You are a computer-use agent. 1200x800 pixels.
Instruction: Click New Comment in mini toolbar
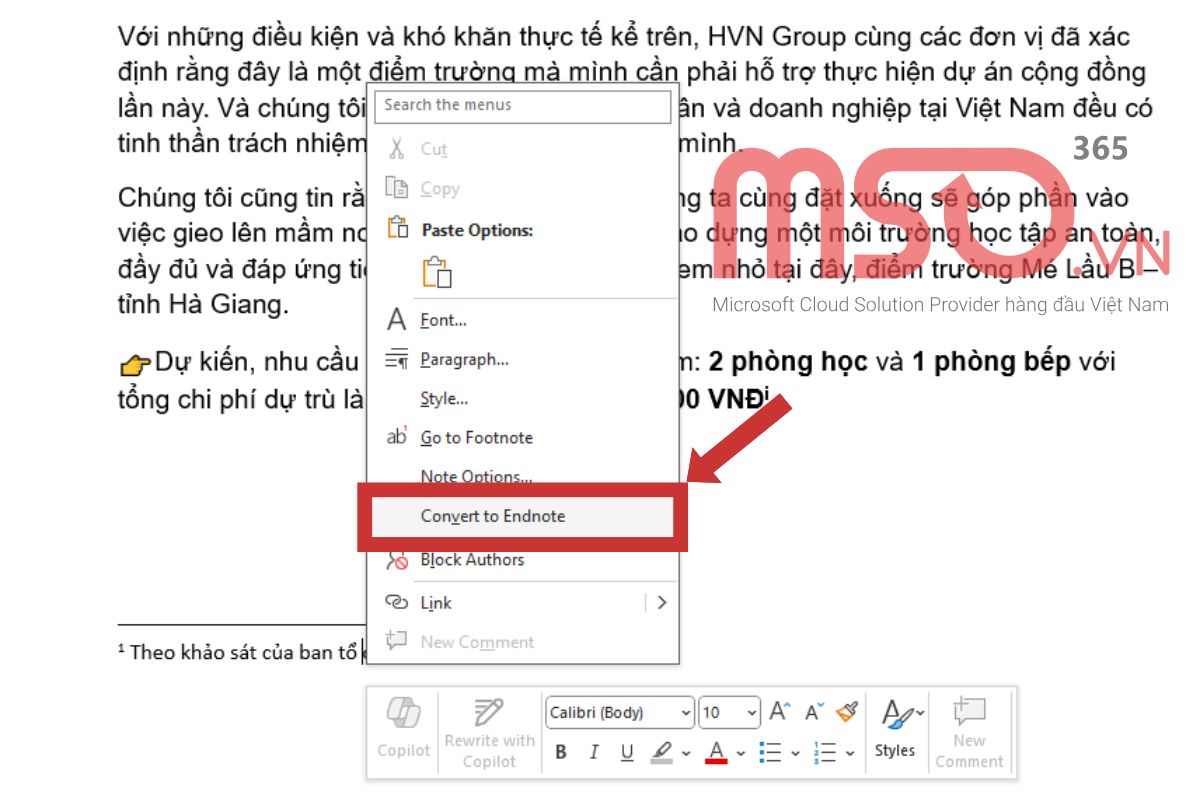coord(969,733)
